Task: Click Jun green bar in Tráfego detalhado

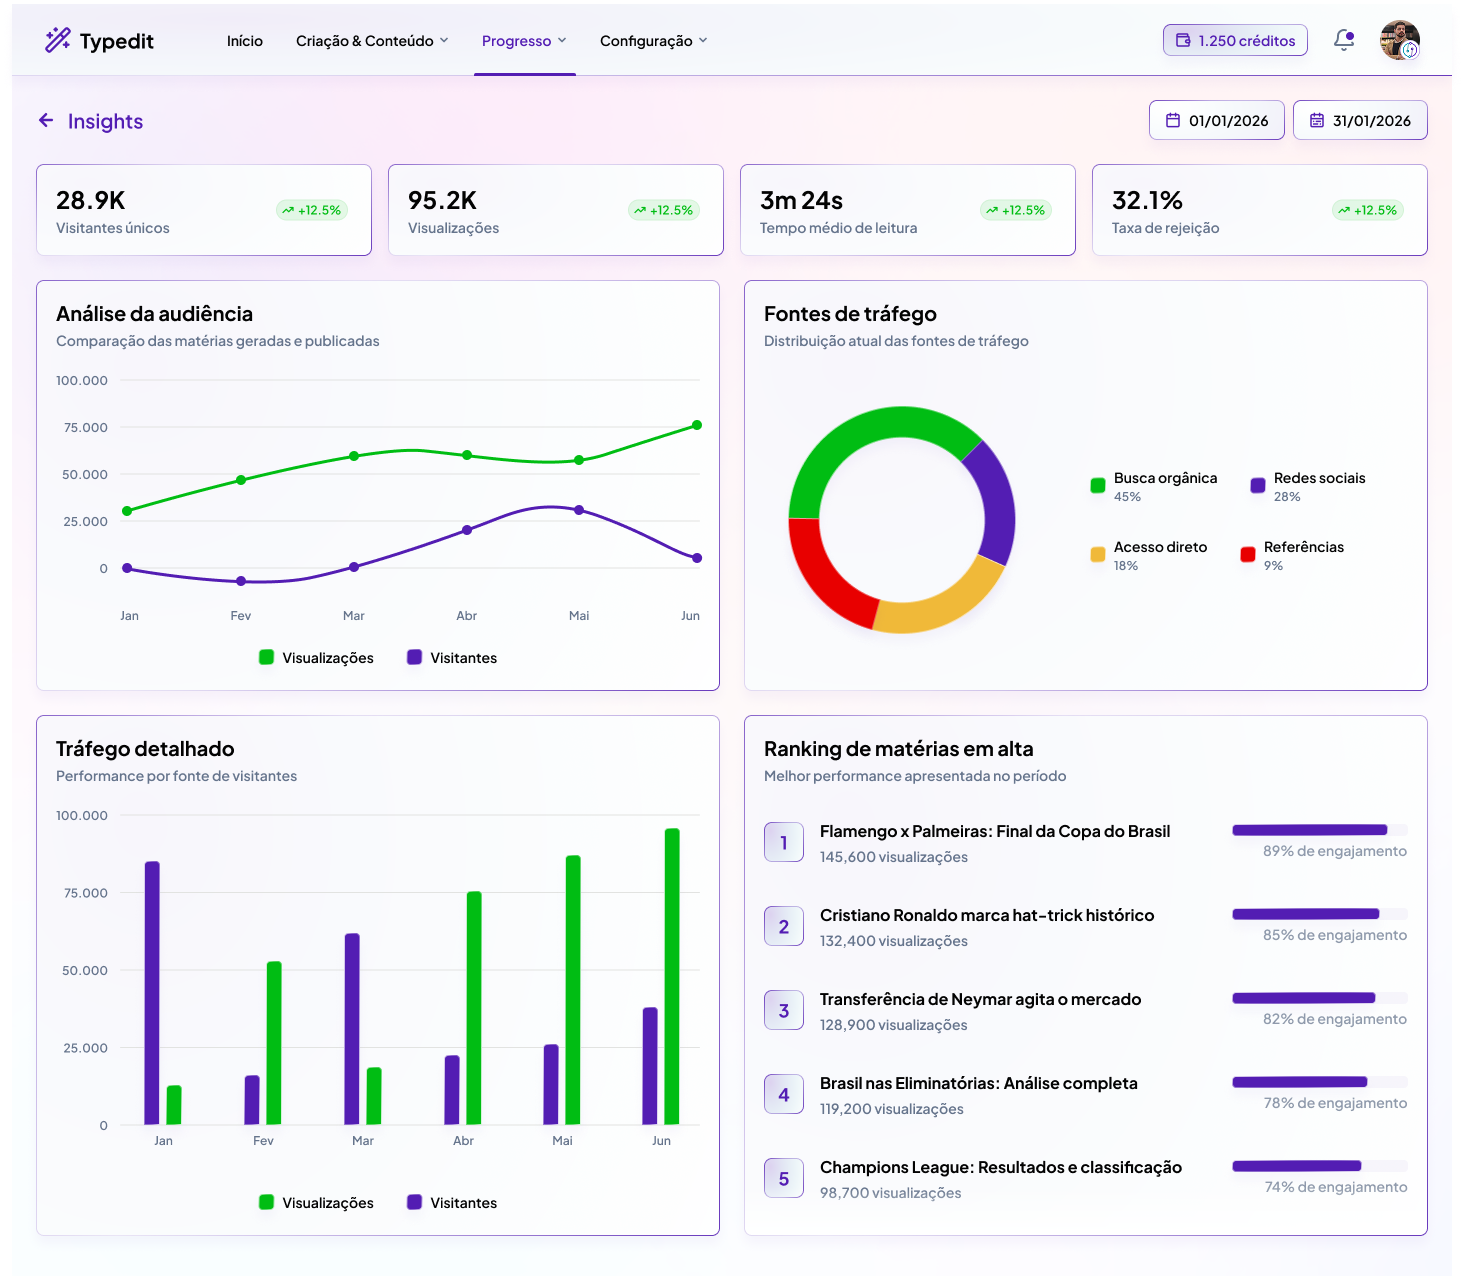Action: (x=672, y=976)
